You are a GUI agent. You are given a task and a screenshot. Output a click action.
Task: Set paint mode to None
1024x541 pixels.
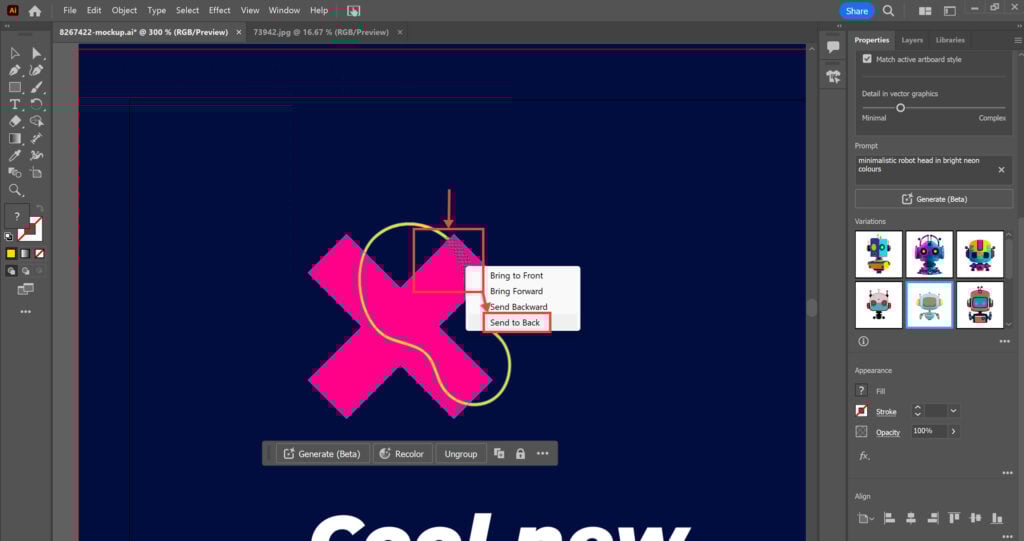[40, 254]
